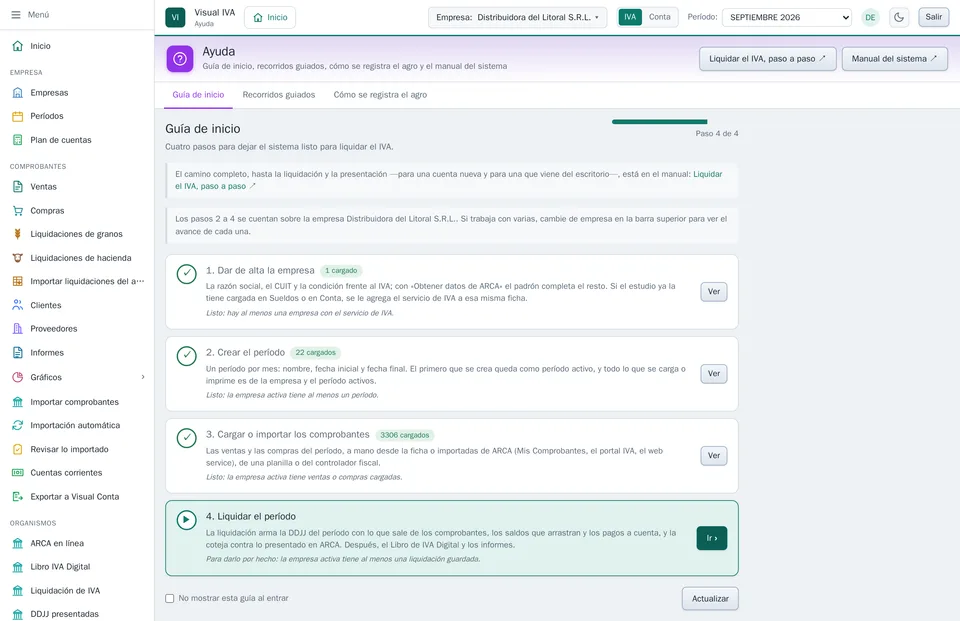Expand the Gráficos submenu chevron

[143, 377]
